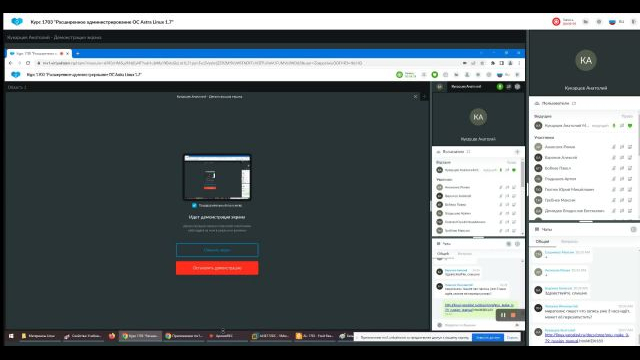Click the language flag in the shared page header
This screenshot has width=640, height=360.
500,75
